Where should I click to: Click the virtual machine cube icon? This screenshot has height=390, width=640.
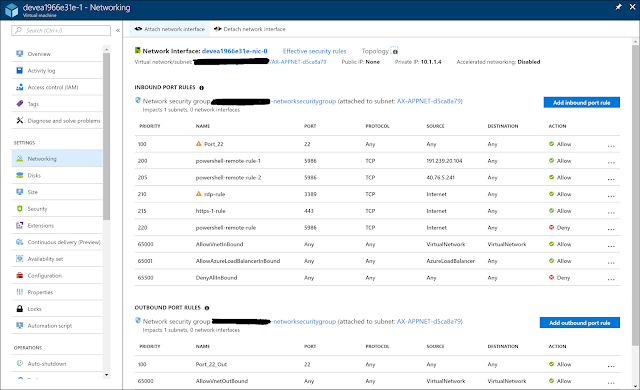click(11, 10)
